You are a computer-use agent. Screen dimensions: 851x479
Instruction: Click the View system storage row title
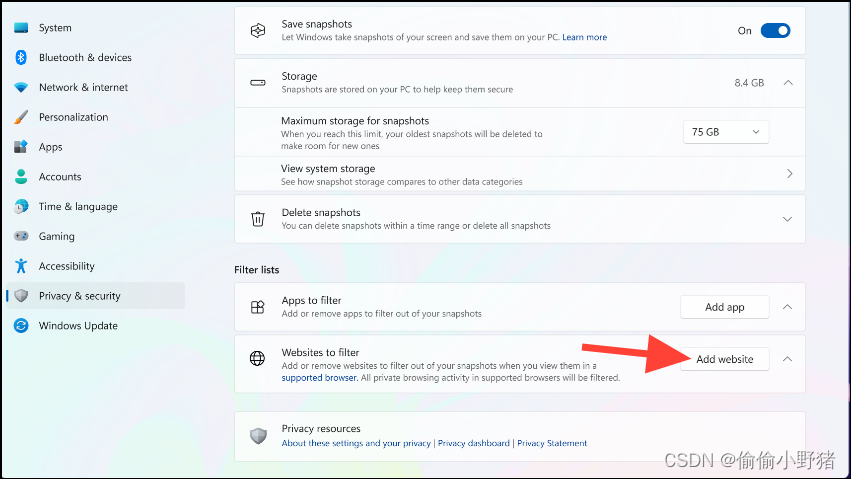[x=328, y=169]
